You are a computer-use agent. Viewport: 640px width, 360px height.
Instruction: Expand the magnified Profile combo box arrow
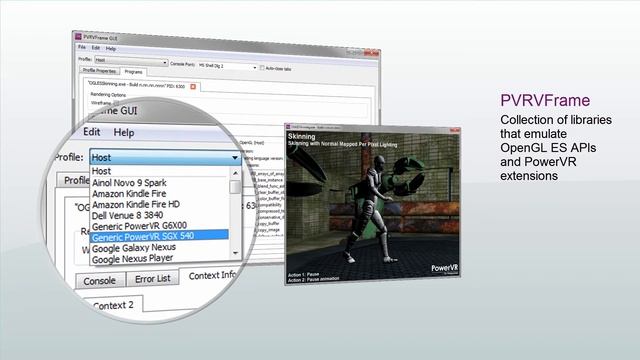(x=235, y=158)
